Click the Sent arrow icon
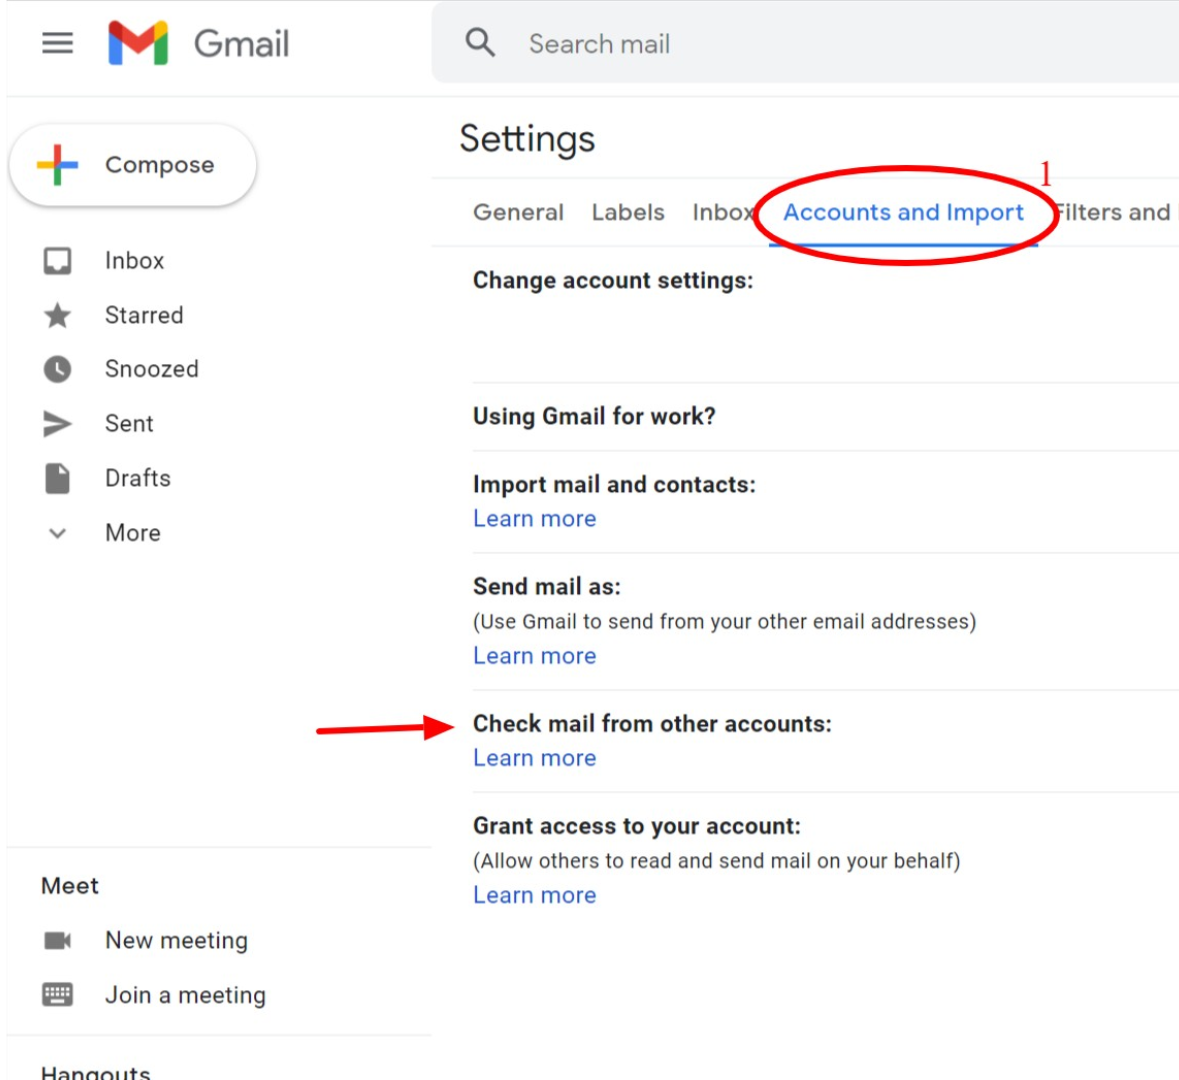 [57, 424]
